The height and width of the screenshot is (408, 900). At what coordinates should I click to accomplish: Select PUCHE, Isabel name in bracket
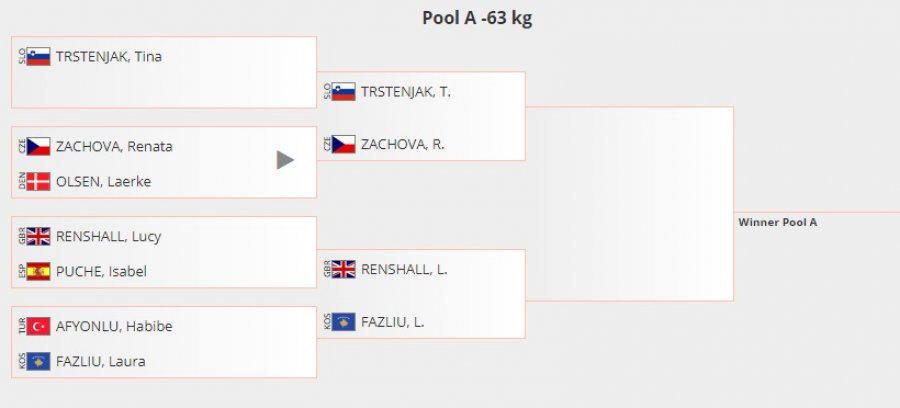click(101, 271)
